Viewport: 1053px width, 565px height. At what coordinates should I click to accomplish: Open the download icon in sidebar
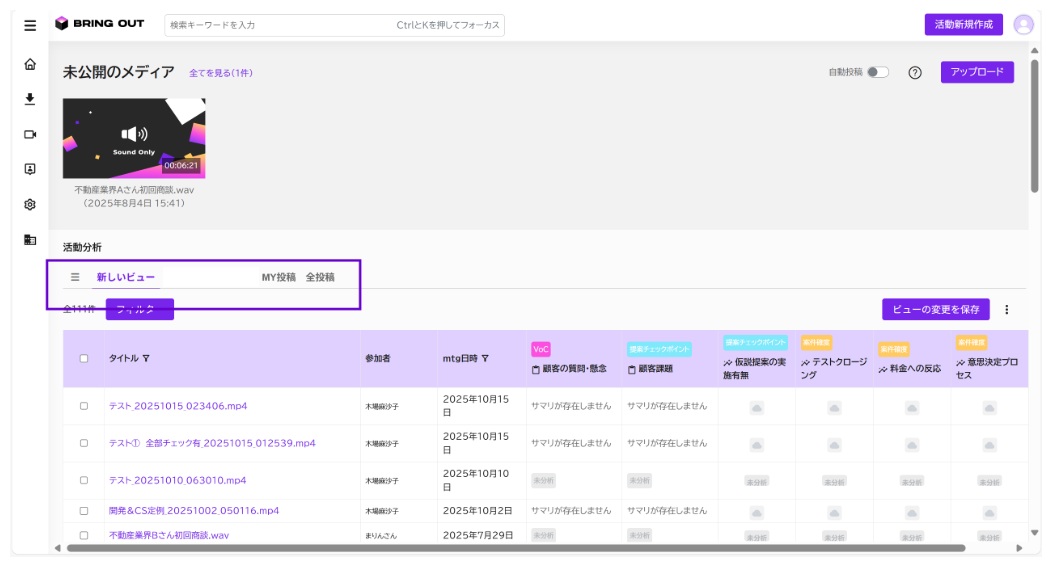point(30,99)
